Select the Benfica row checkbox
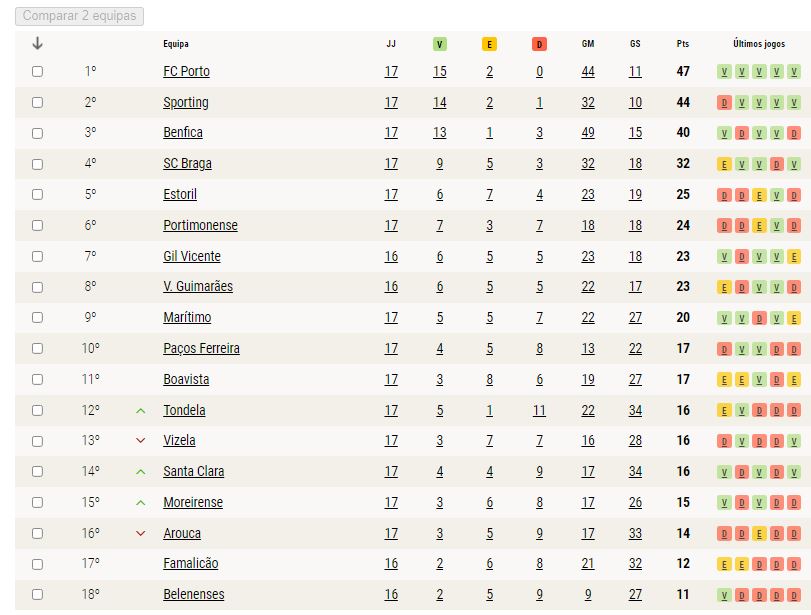This screenshot has width=811, height=615. point(37,133)
